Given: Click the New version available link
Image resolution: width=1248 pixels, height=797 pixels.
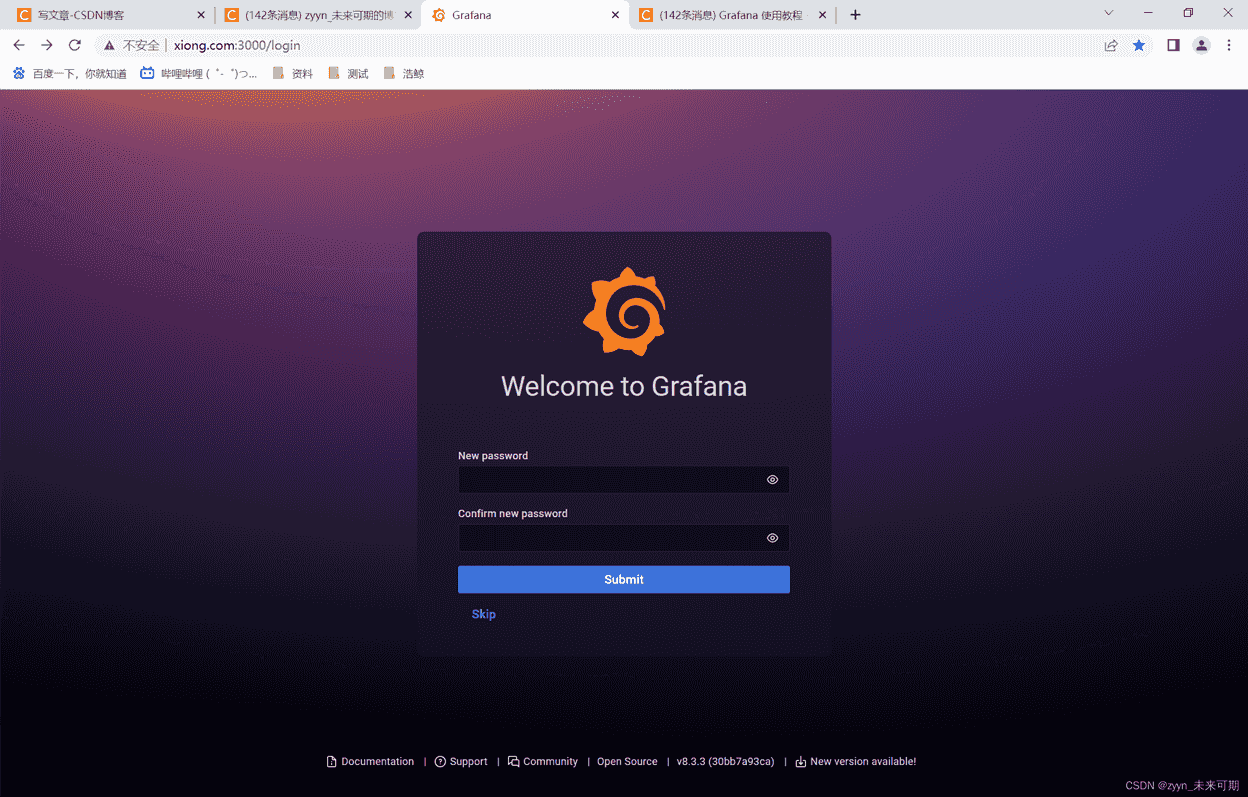Looking at the screenshot, I should coord(855,762).
